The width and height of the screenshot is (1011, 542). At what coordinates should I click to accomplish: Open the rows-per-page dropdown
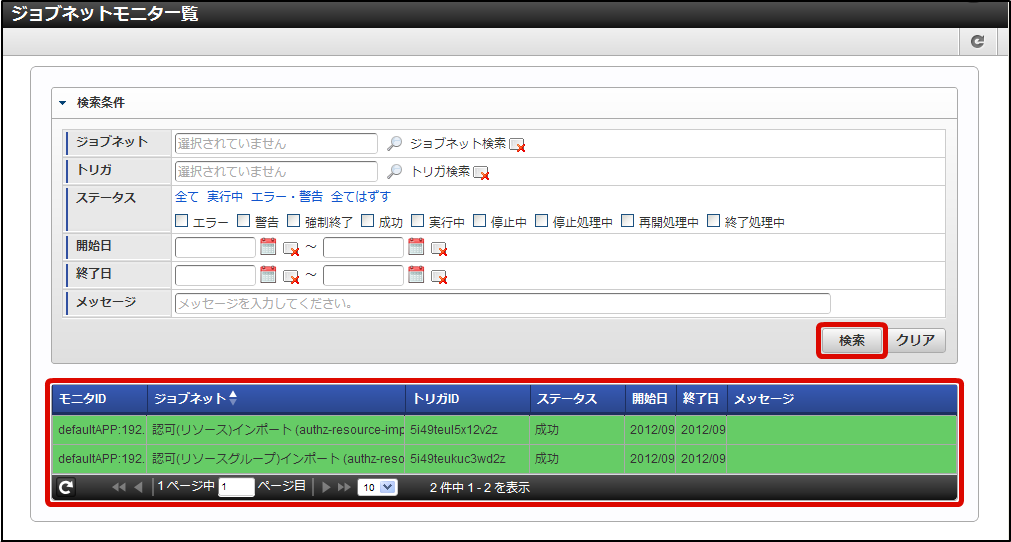tap(377, 488)
